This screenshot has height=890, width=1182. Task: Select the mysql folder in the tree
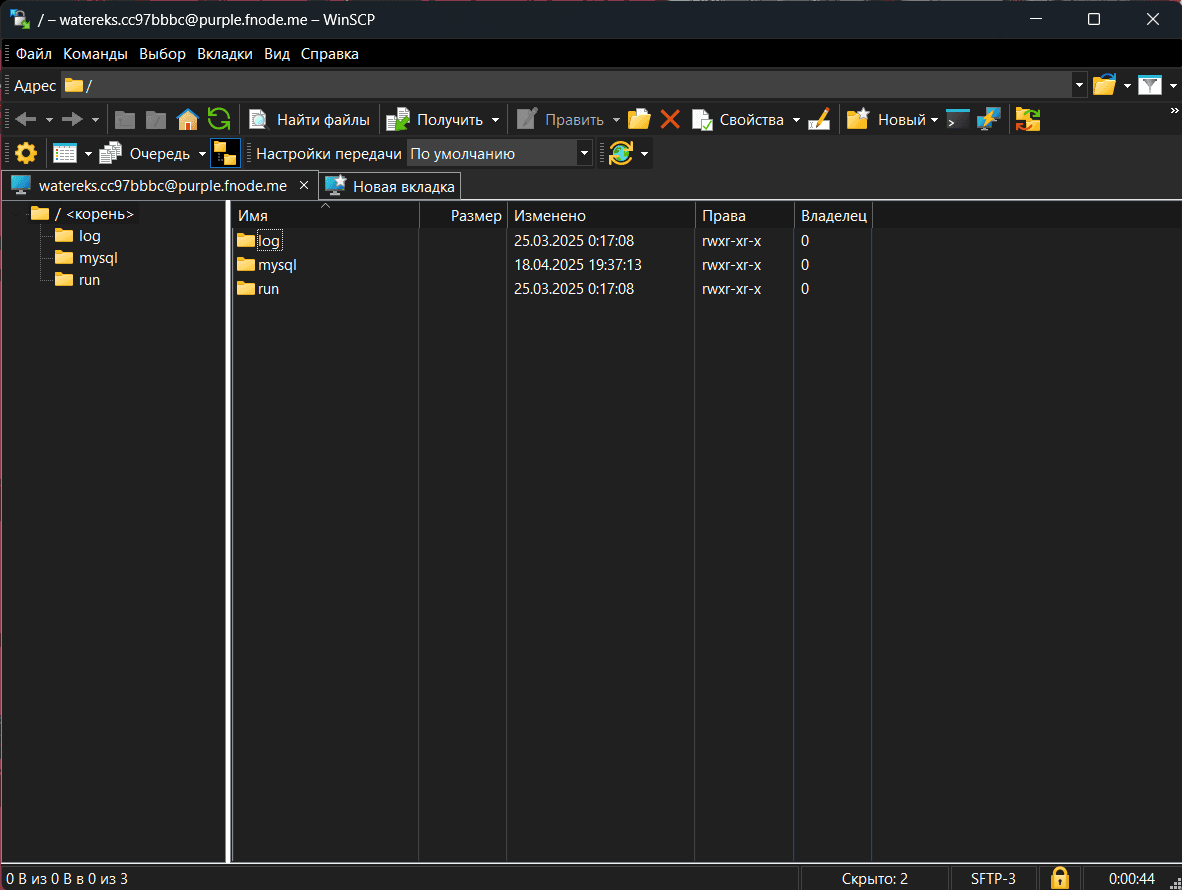click(x=98, y=258)
